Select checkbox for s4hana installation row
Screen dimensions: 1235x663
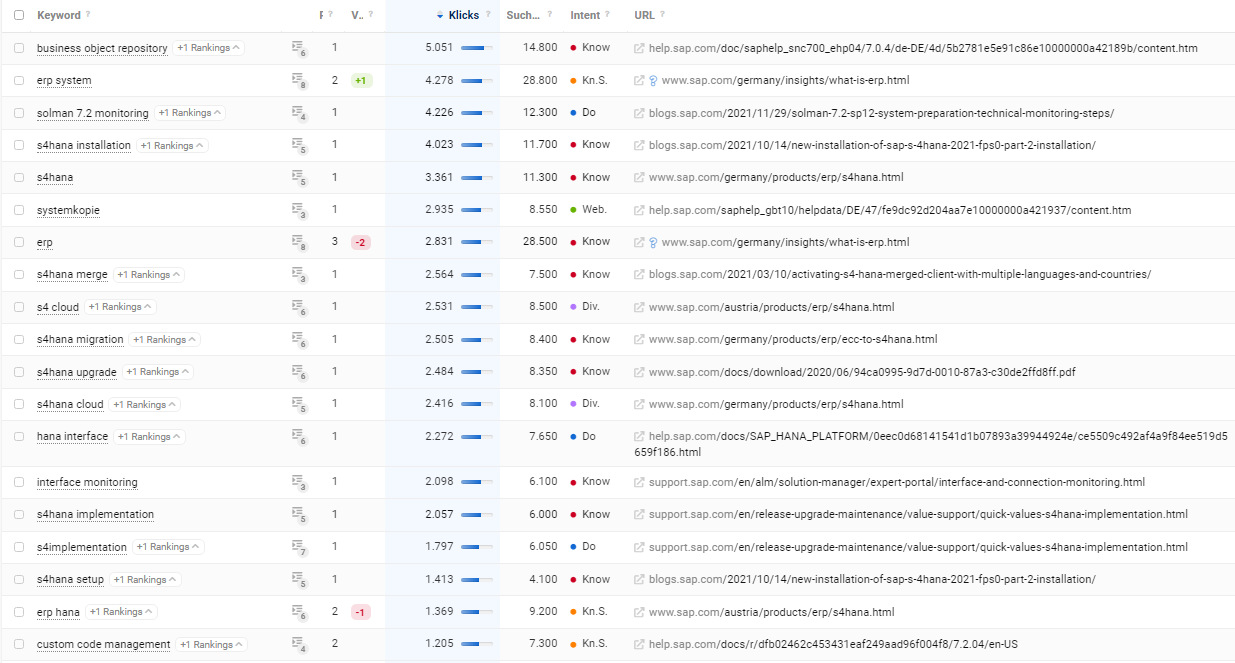point(19,145)
